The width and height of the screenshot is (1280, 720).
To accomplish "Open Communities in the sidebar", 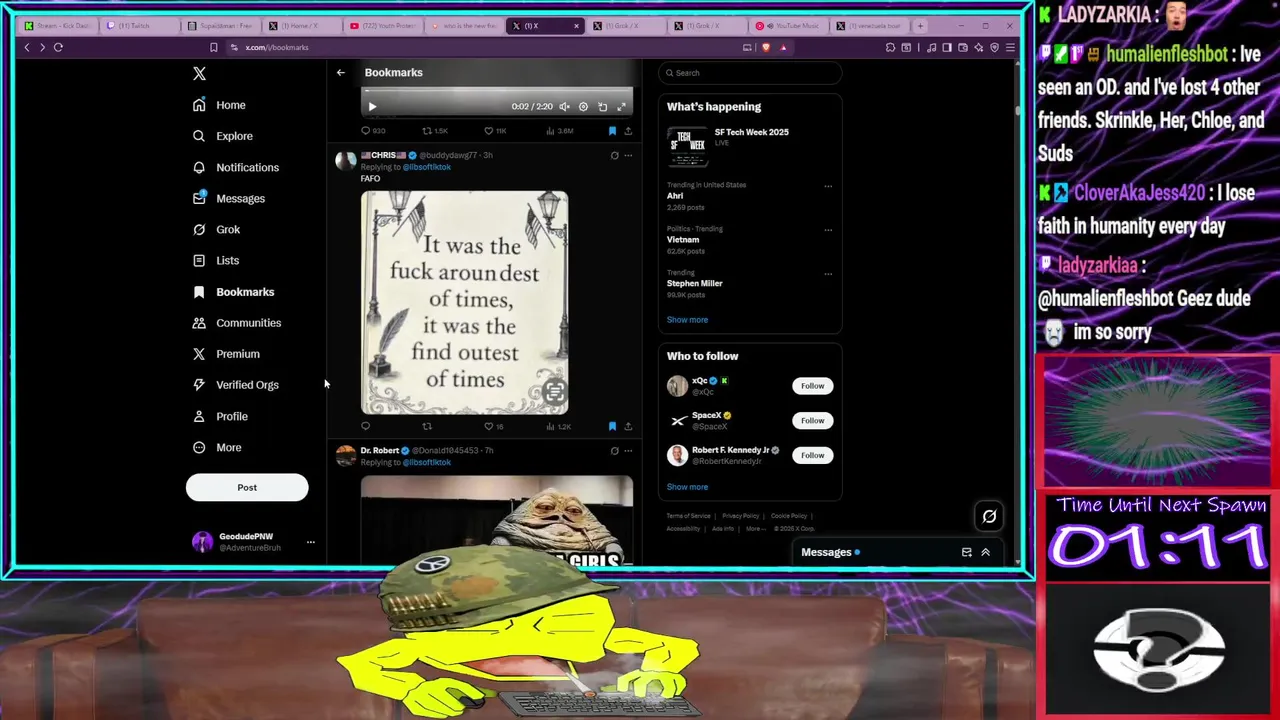I will [x=236, y=323].
